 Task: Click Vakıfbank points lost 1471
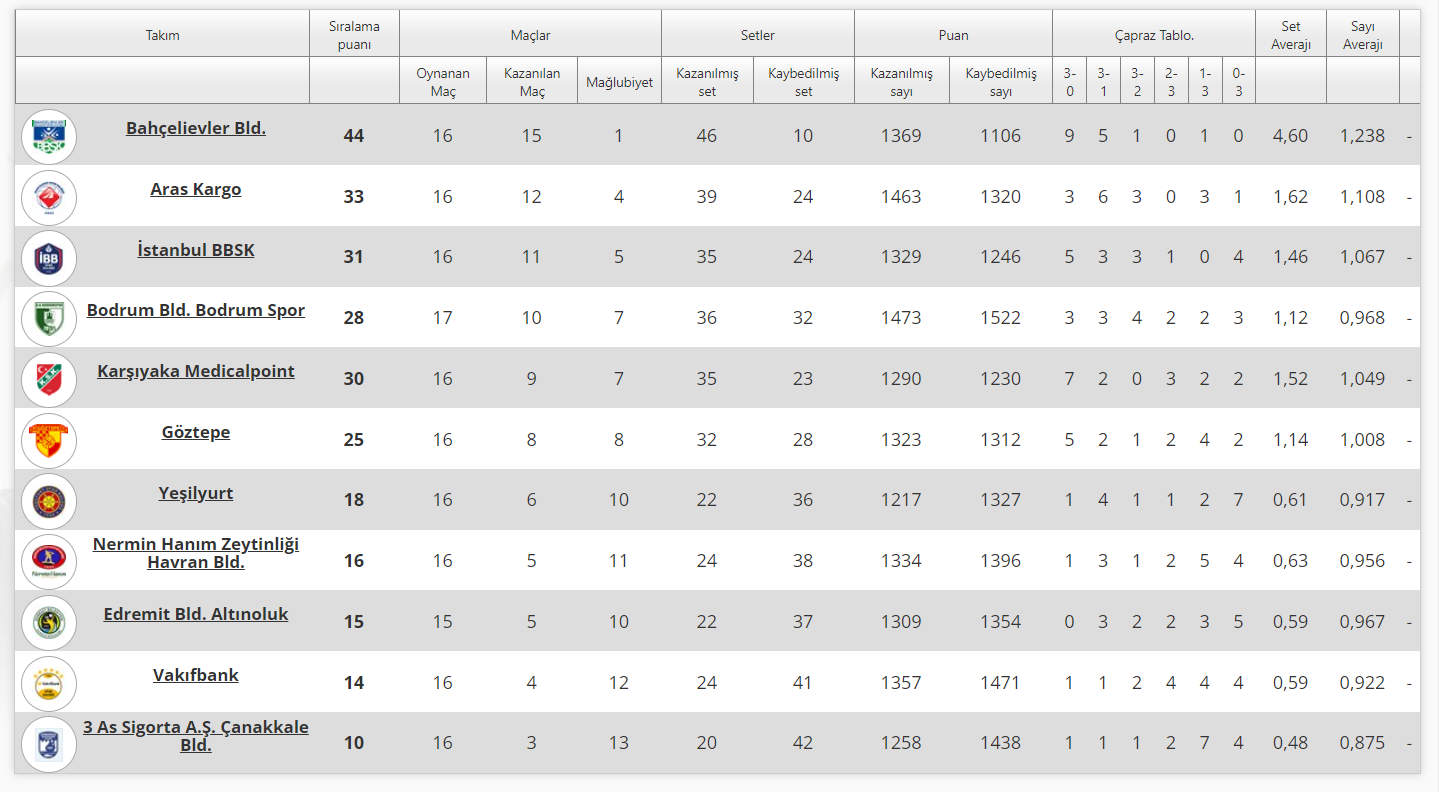(1000, 683)
